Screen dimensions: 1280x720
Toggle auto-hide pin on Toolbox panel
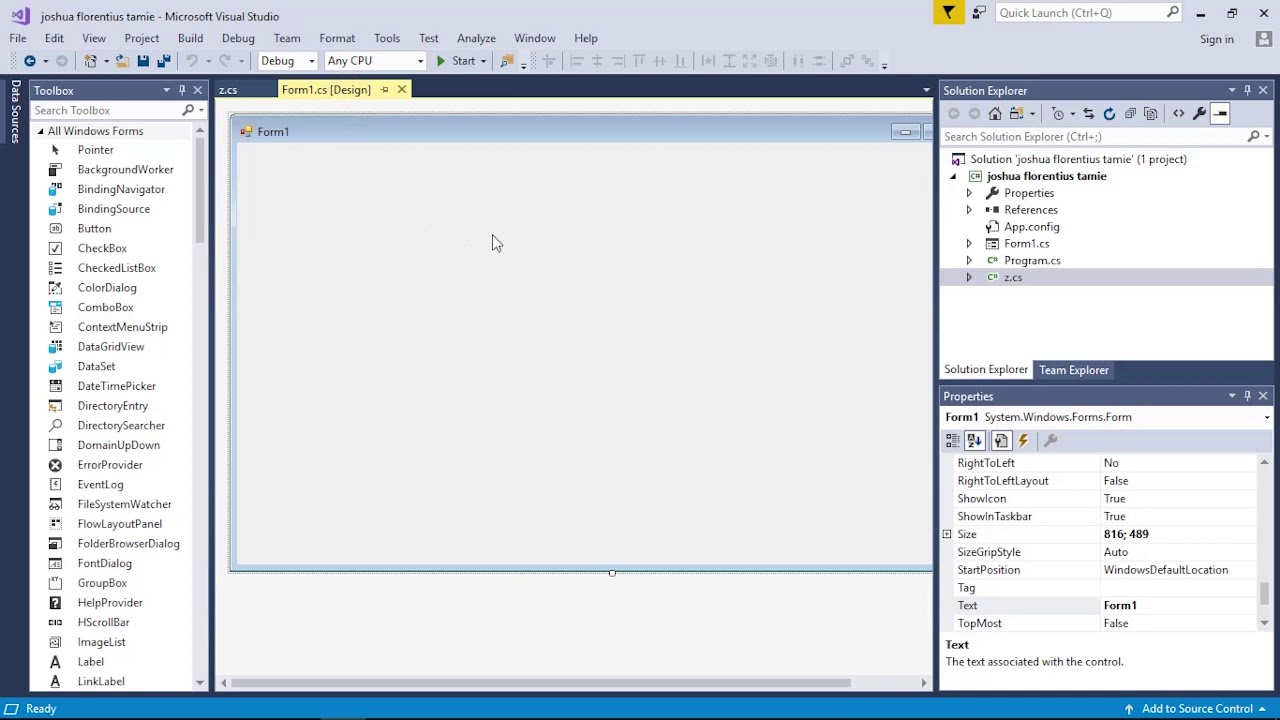182,90
